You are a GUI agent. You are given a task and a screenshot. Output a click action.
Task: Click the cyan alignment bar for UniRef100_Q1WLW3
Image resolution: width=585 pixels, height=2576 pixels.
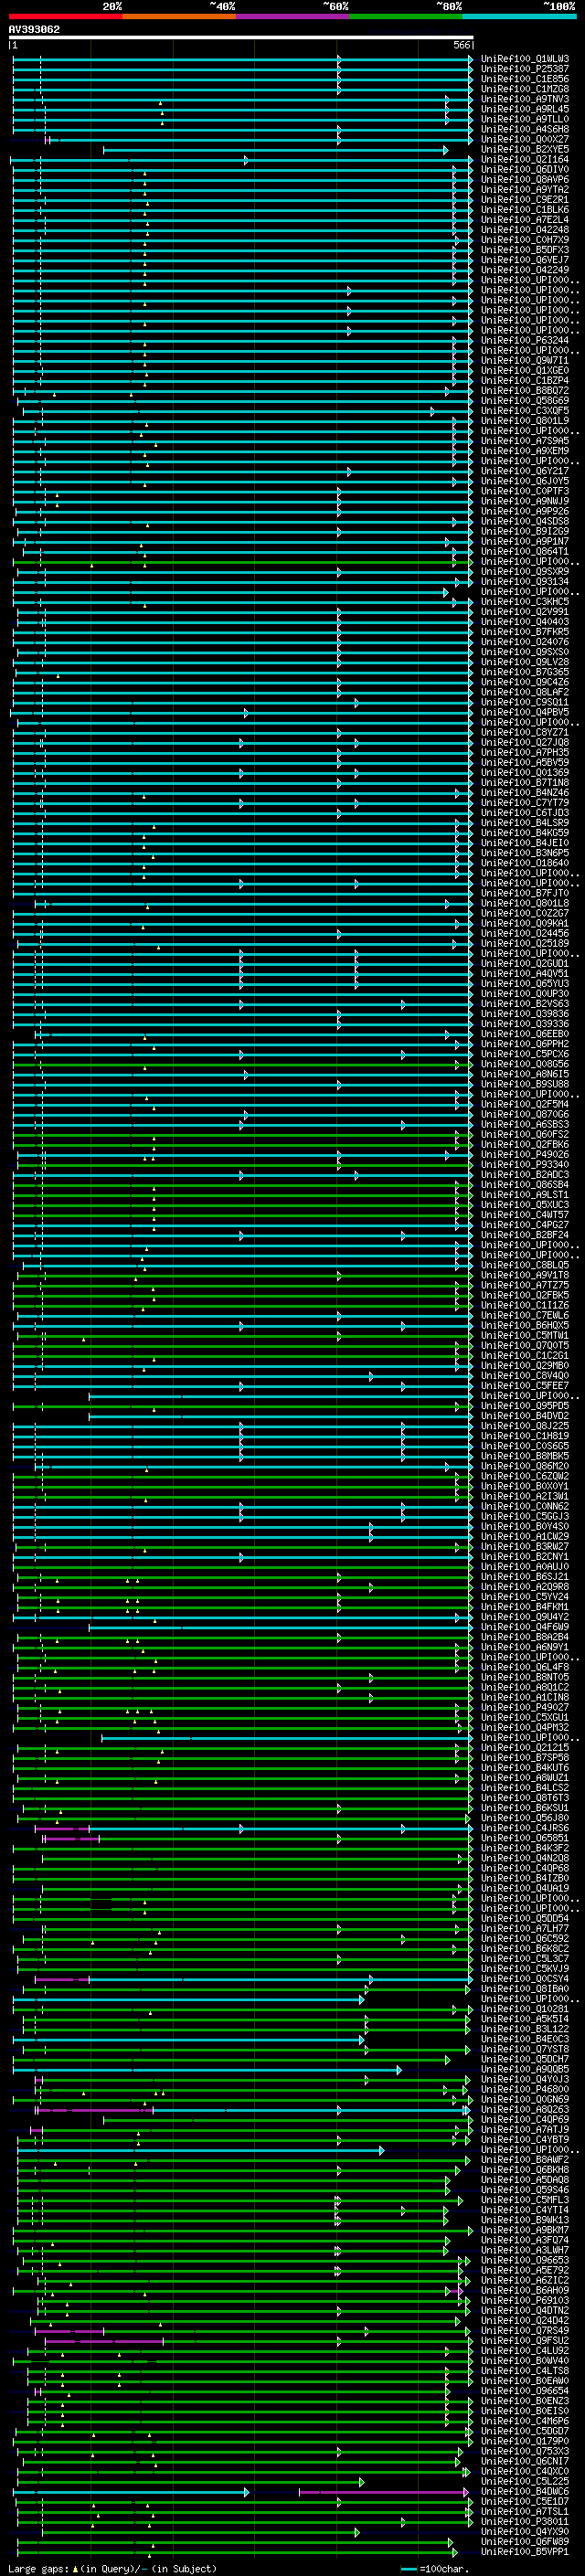[242, 59]
